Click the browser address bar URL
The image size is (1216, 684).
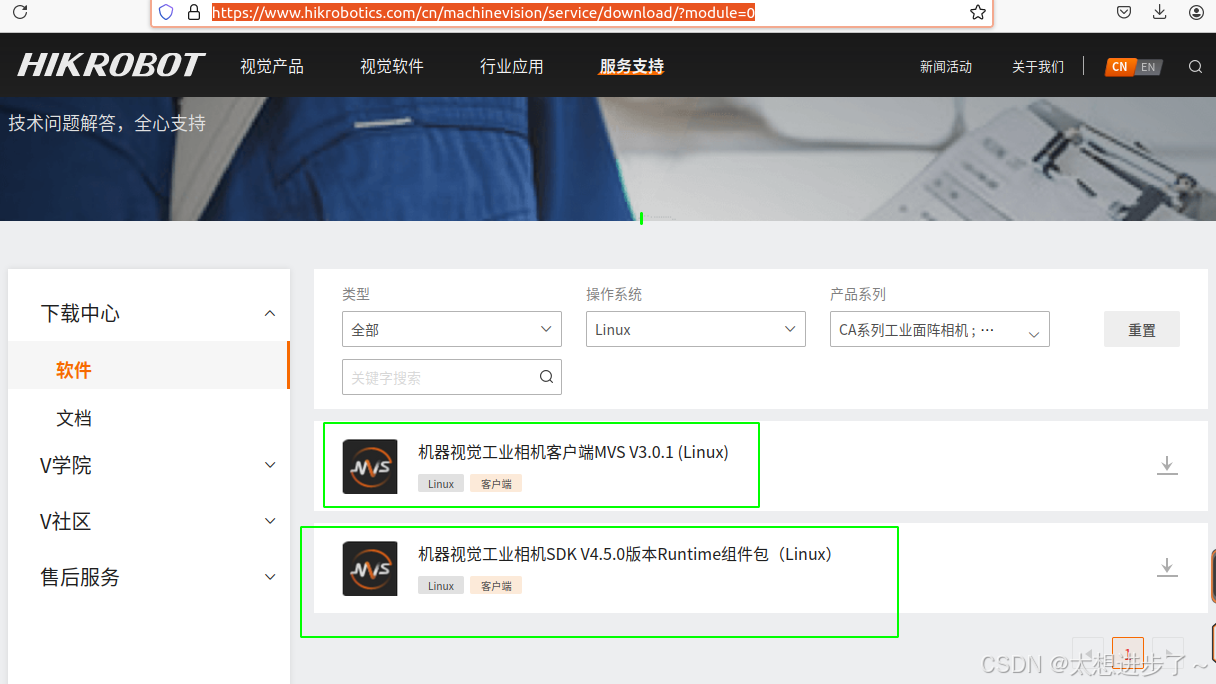(x=484, y=13)
